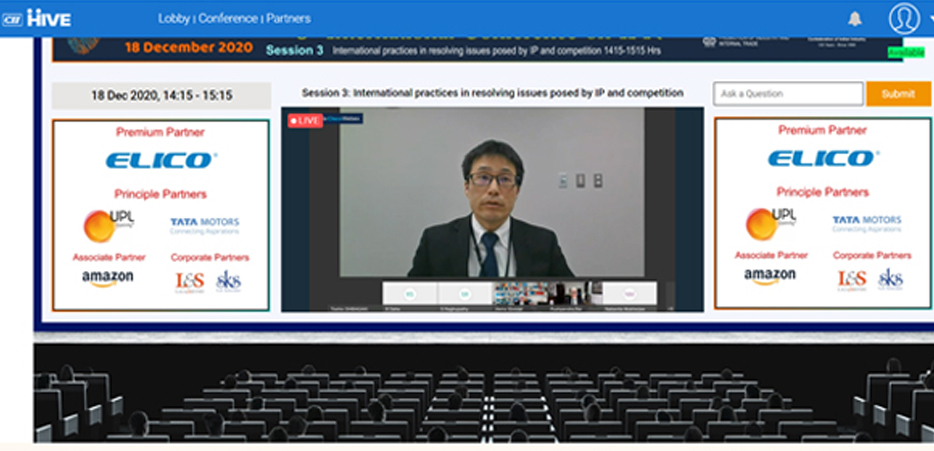The height and width of the screenshot is (451, 934).
Task: Click right Principle Partners heading
Action: coord(823,192)
